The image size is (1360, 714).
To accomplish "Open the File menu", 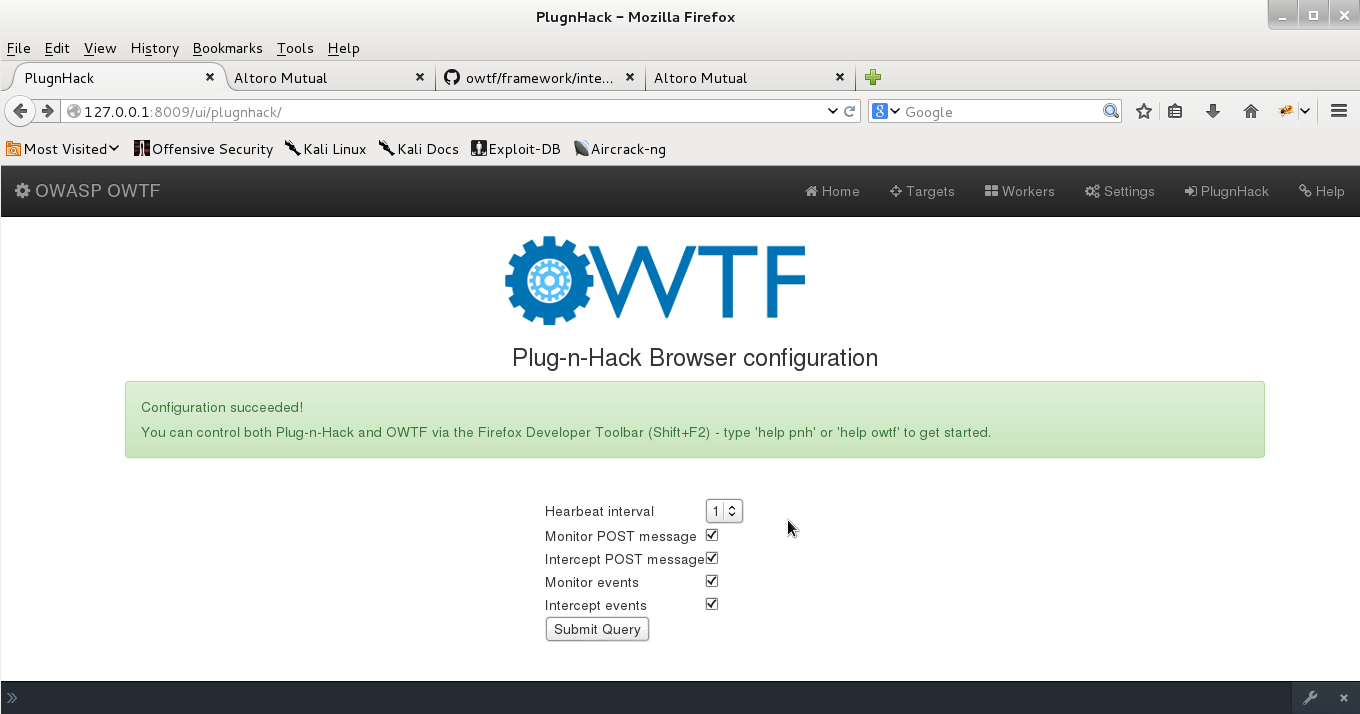I will tap(18, 48).
